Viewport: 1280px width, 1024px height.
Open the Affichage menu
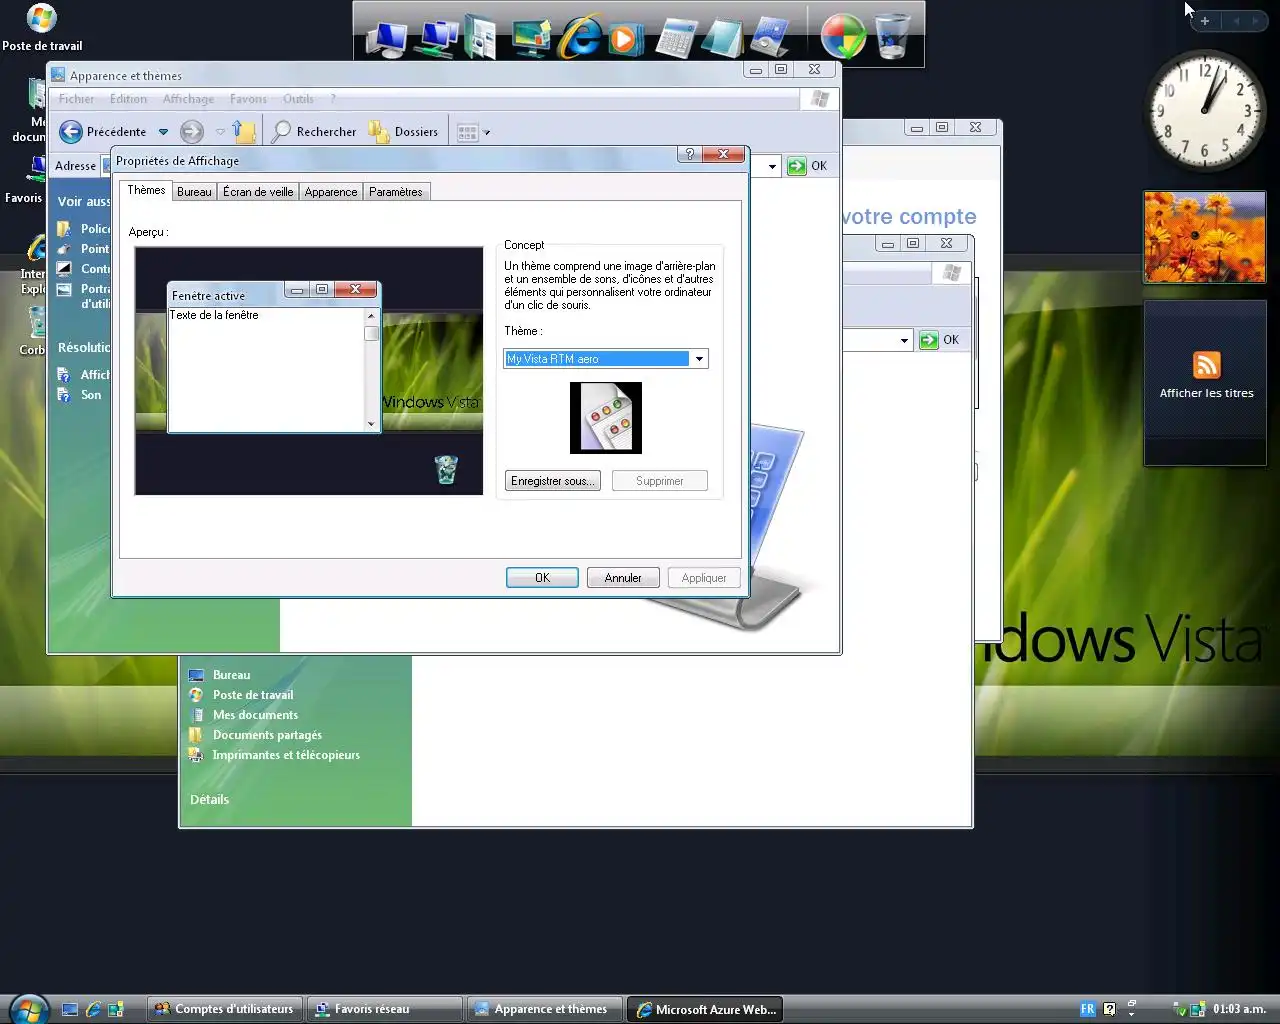coord(188,99)
